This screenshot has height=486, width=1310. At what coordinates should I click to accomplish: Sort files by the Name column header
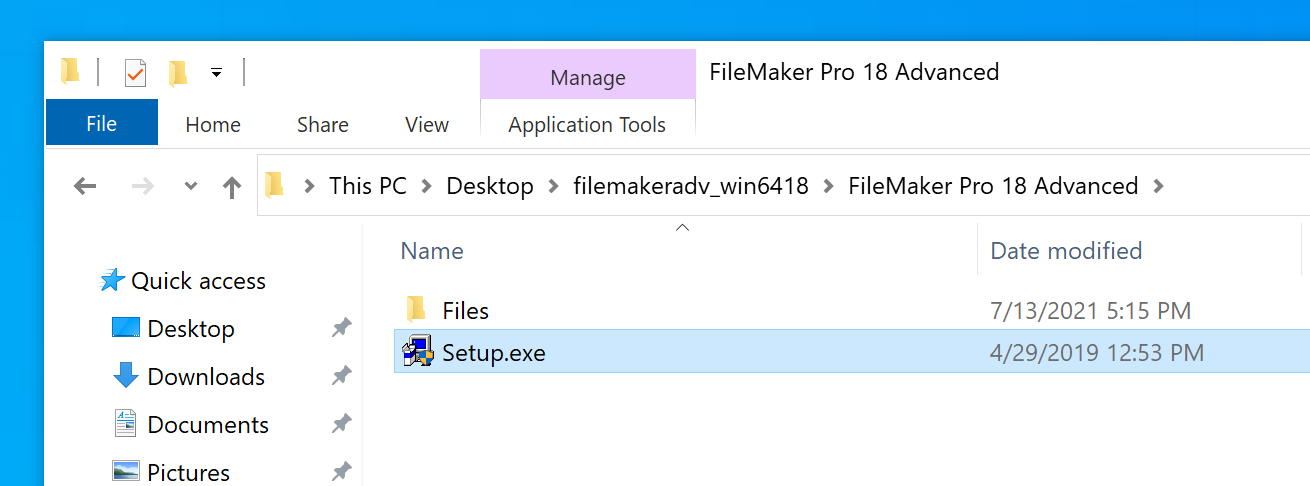pyautogui.click(x=432, y=251)
